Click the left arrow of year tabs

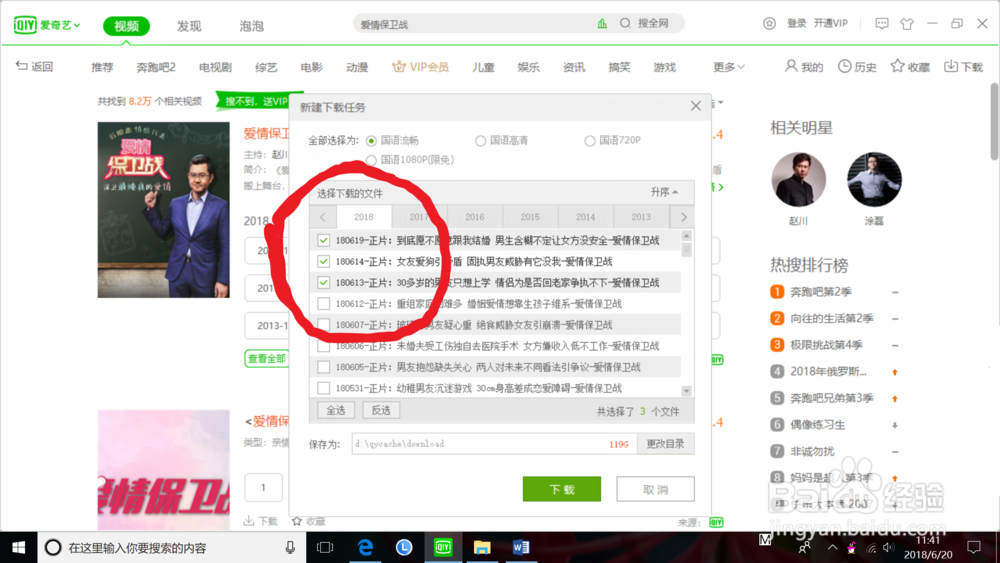[323, 217]
